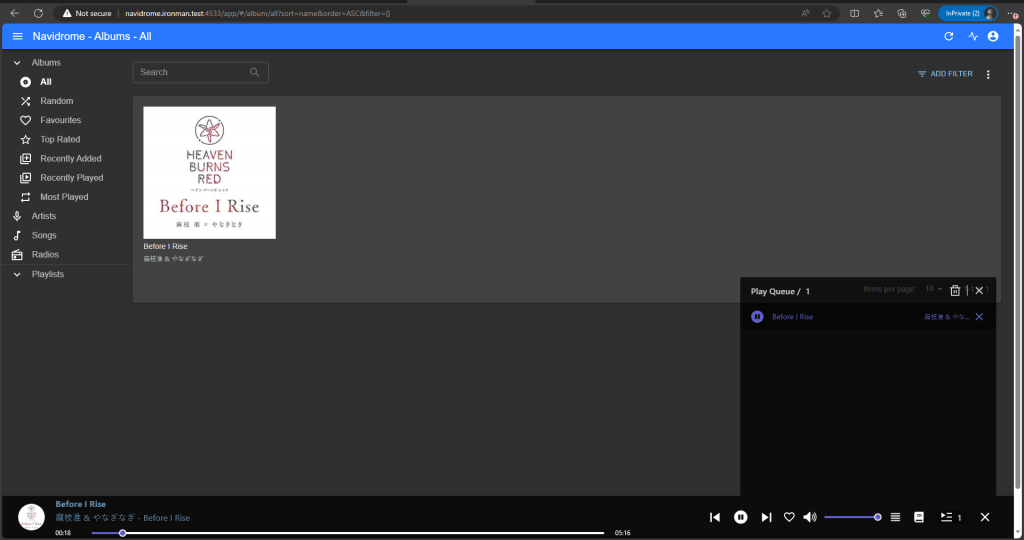Open the browser essentials heart icon

pos(925,13)
